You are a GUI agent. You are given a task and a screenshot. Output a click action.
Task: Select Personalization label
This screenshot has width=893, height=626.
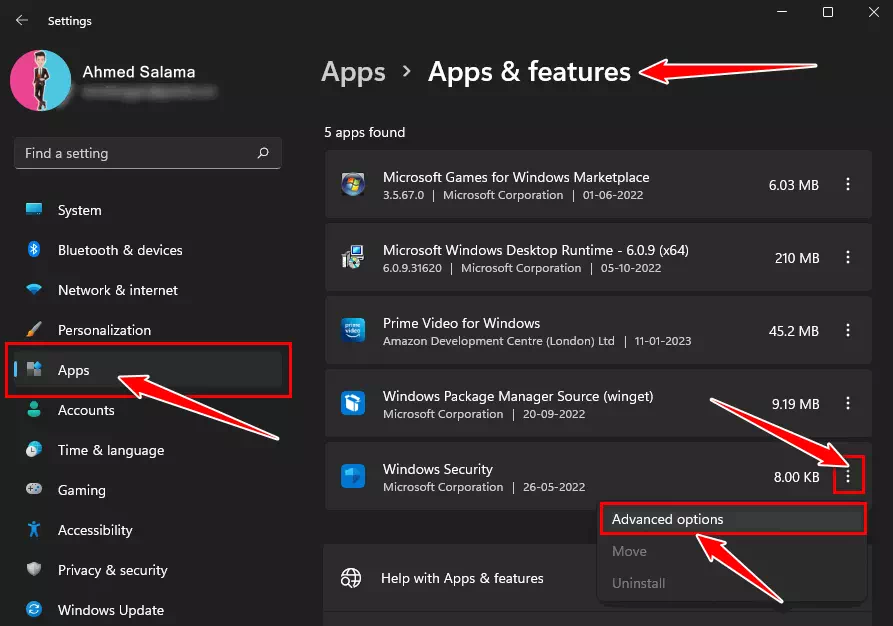(x=104, y=330)
